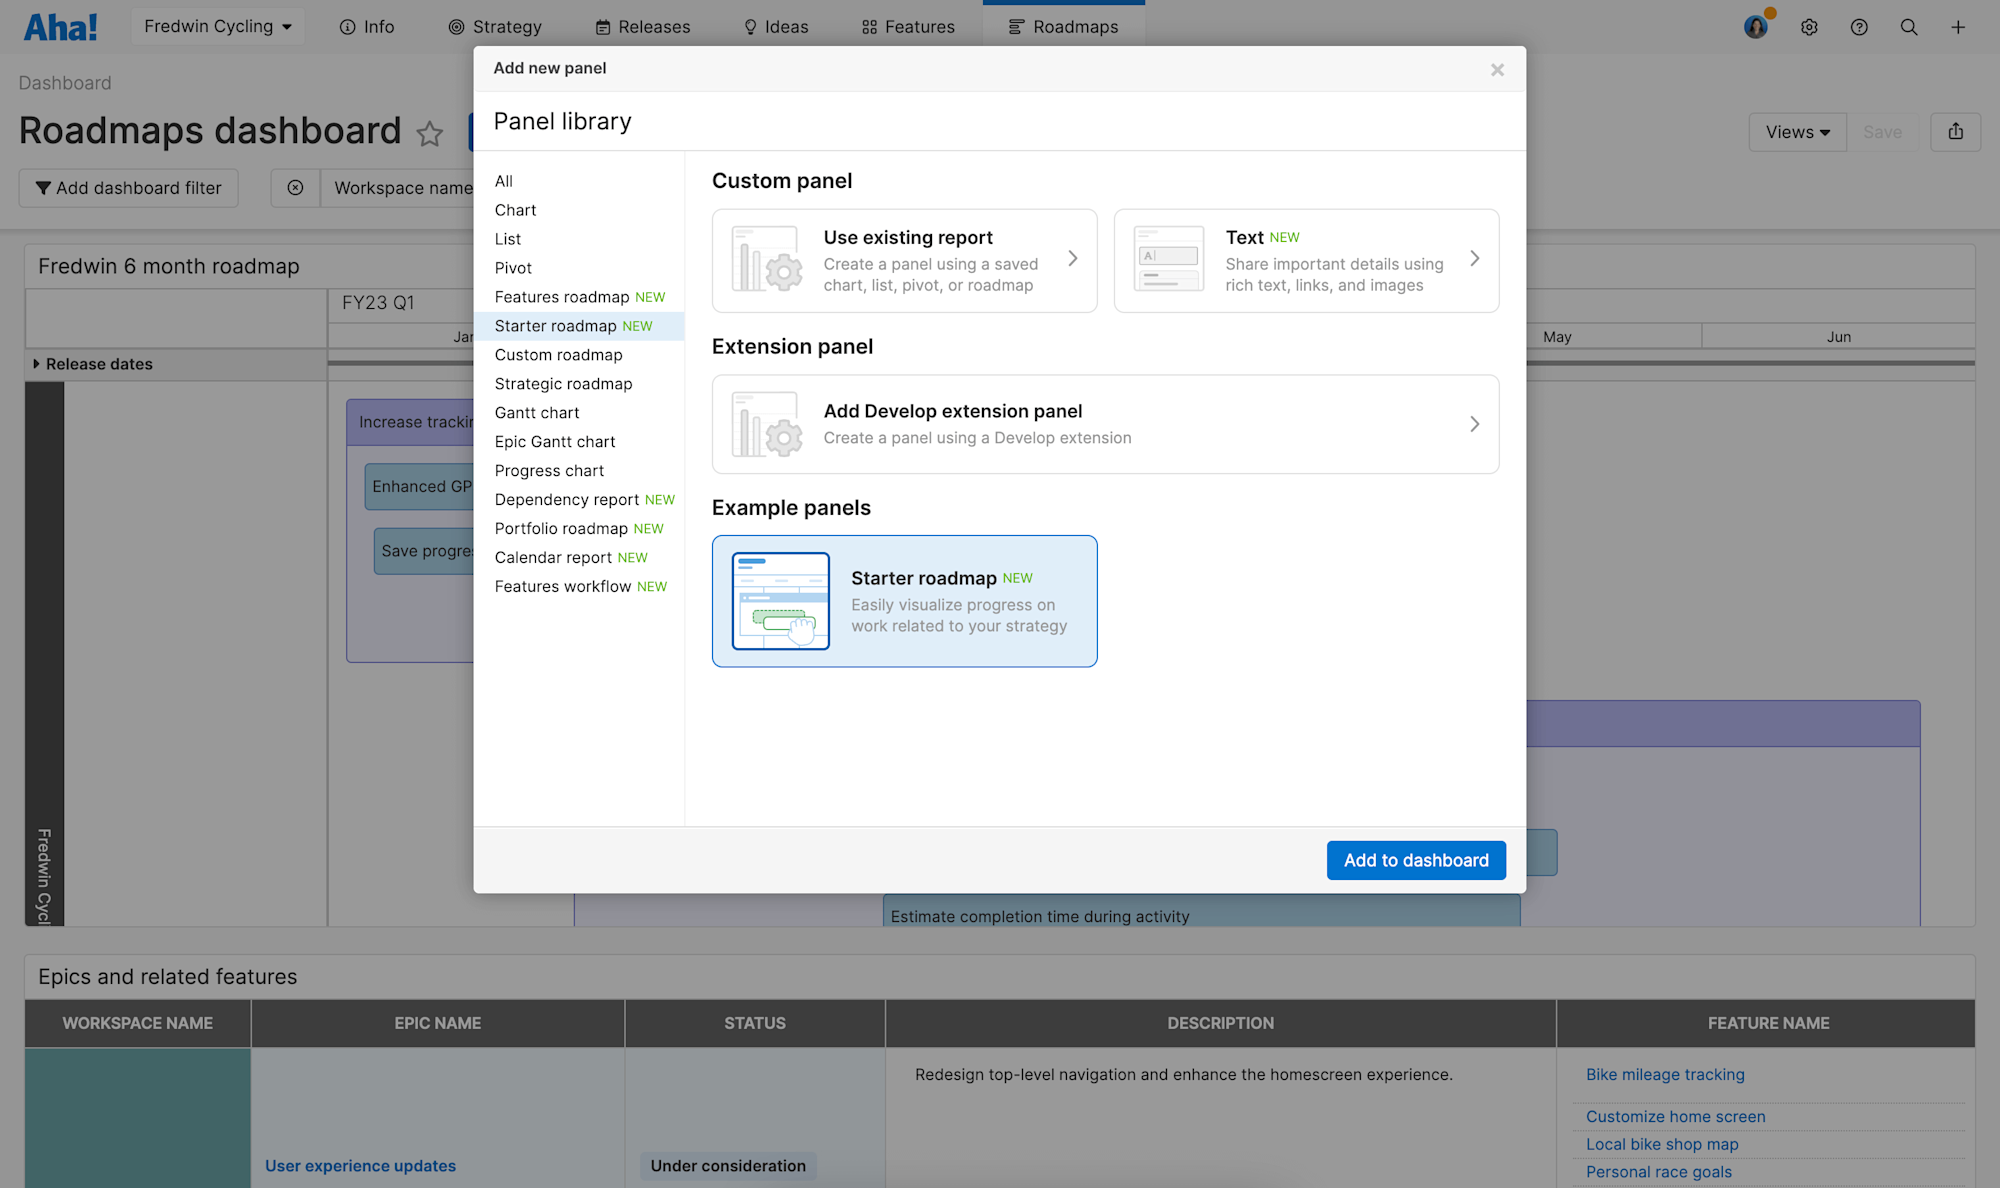Expand the Release dates row
The image size is (2000, 1188).
(37, 364)
